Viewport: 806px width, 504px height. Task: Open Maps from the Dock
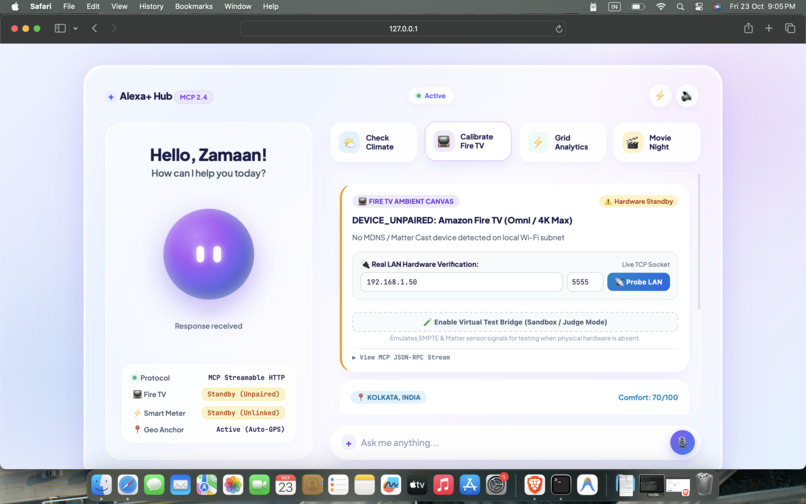click(x=206, y=484)
